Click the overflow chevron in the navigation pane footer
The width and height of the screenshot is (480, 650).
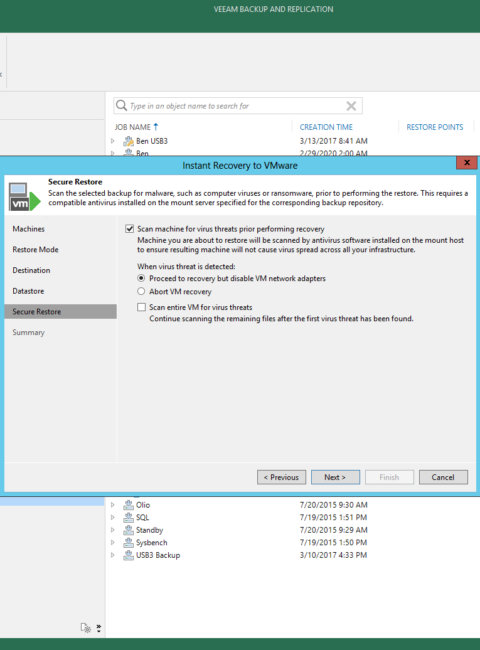[x=99, y=628]
